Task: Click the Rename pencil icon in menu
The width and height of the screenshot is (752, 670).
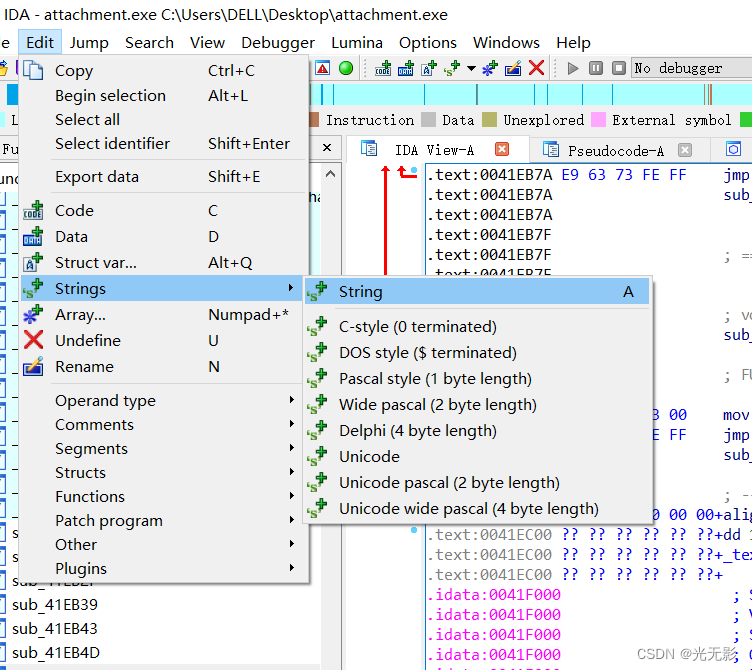Action: click(33, 366)
